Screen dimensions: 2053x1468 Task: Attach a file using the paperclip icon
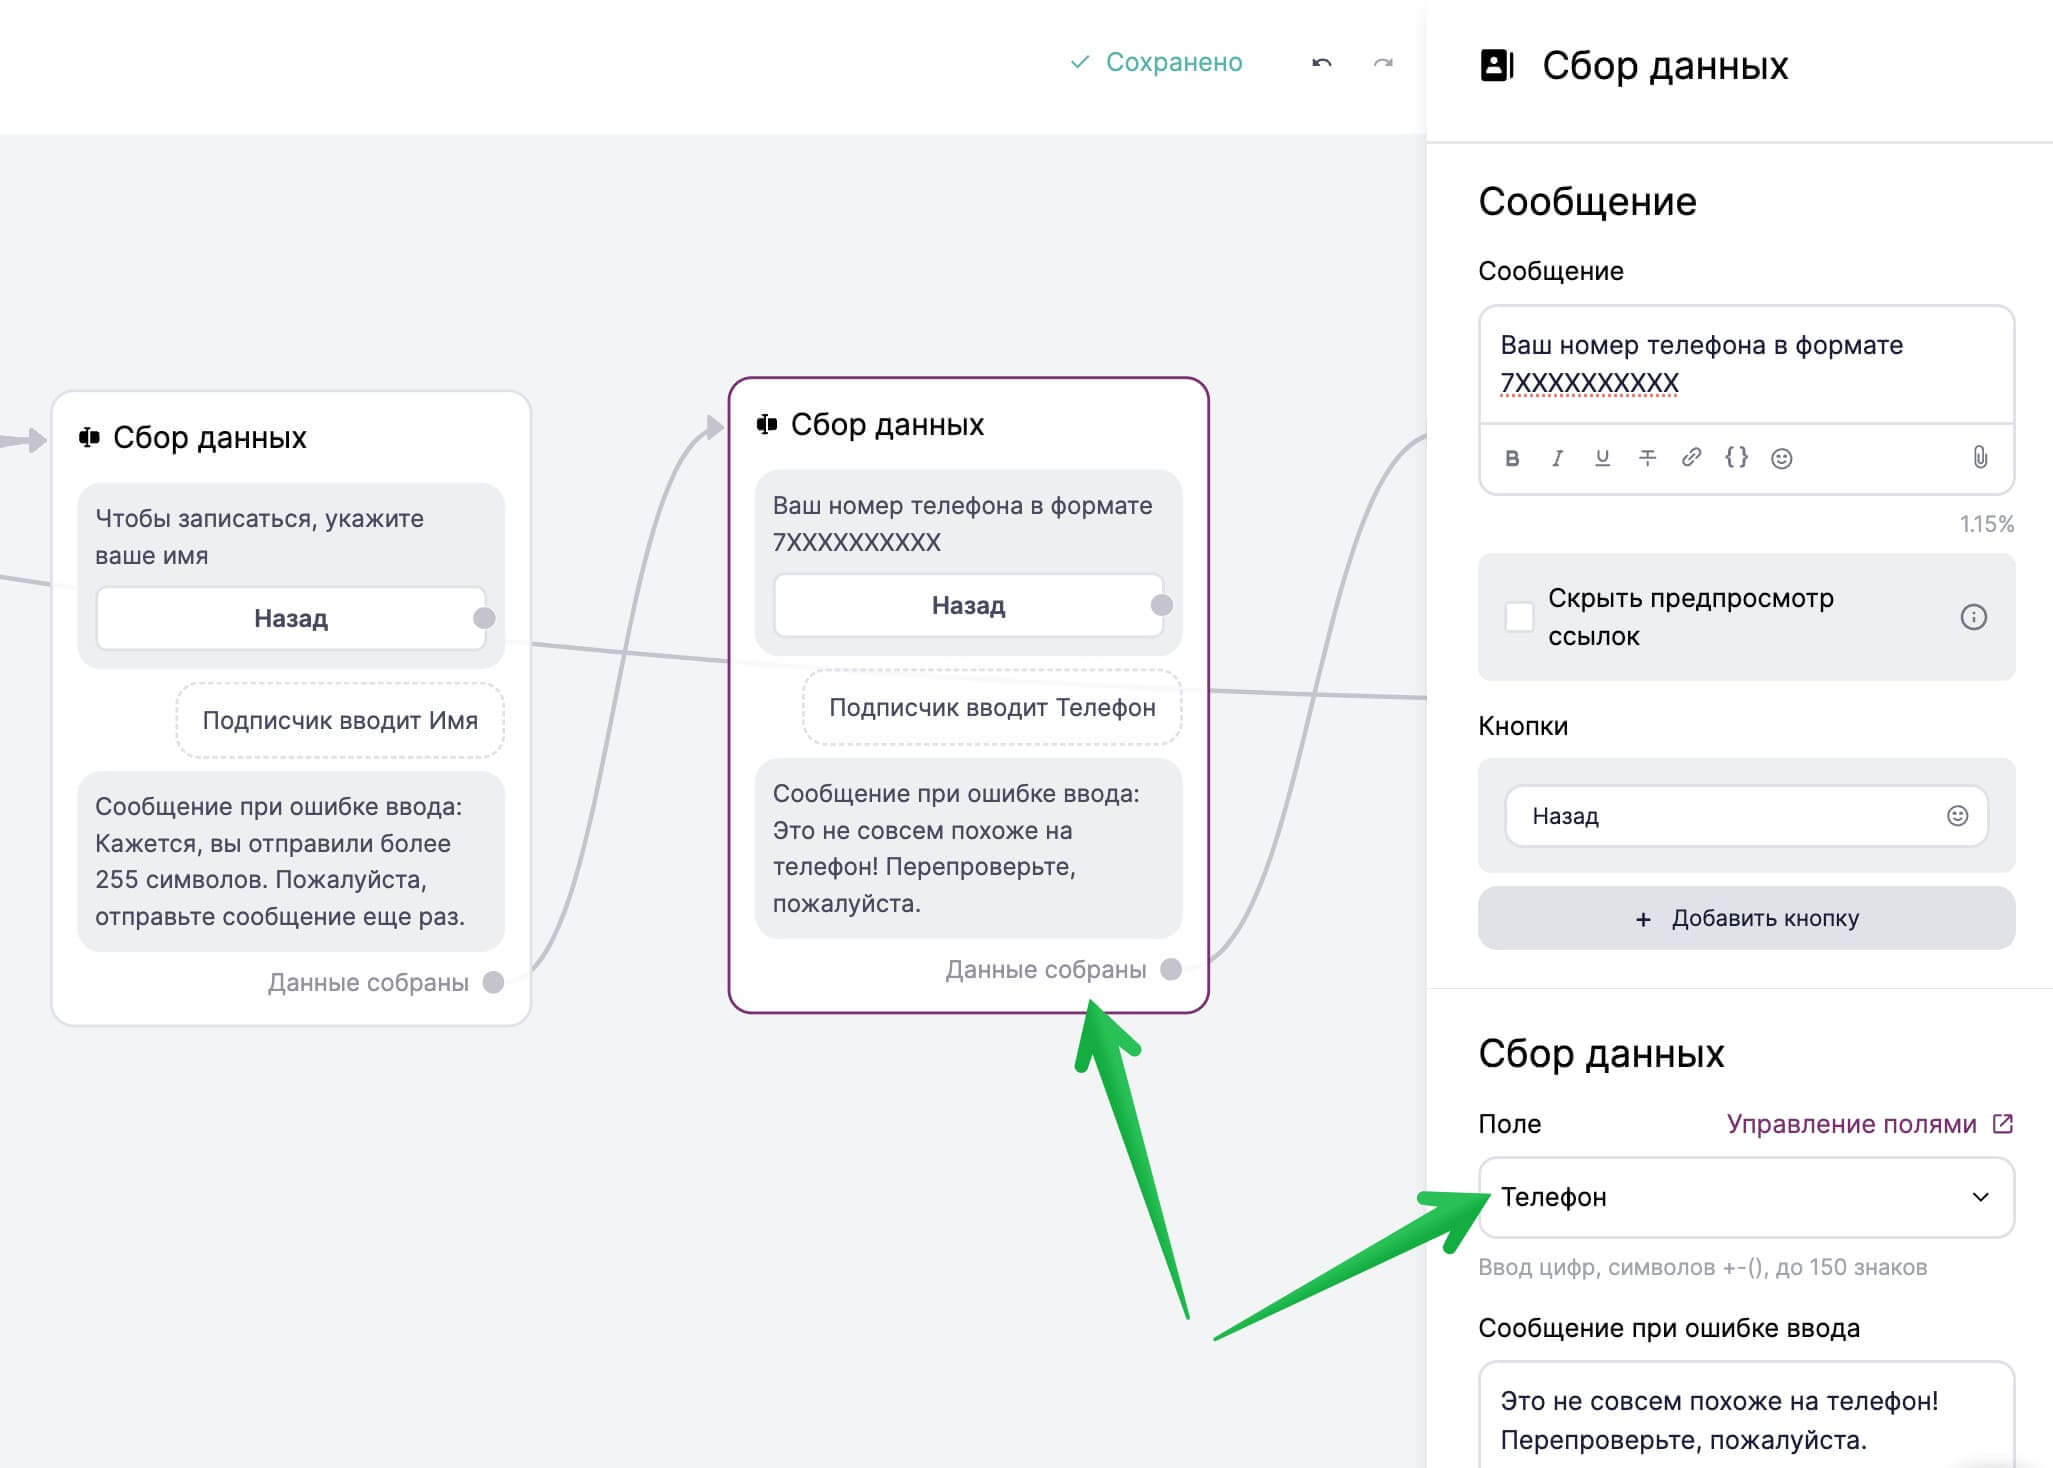coord(1980,458)
